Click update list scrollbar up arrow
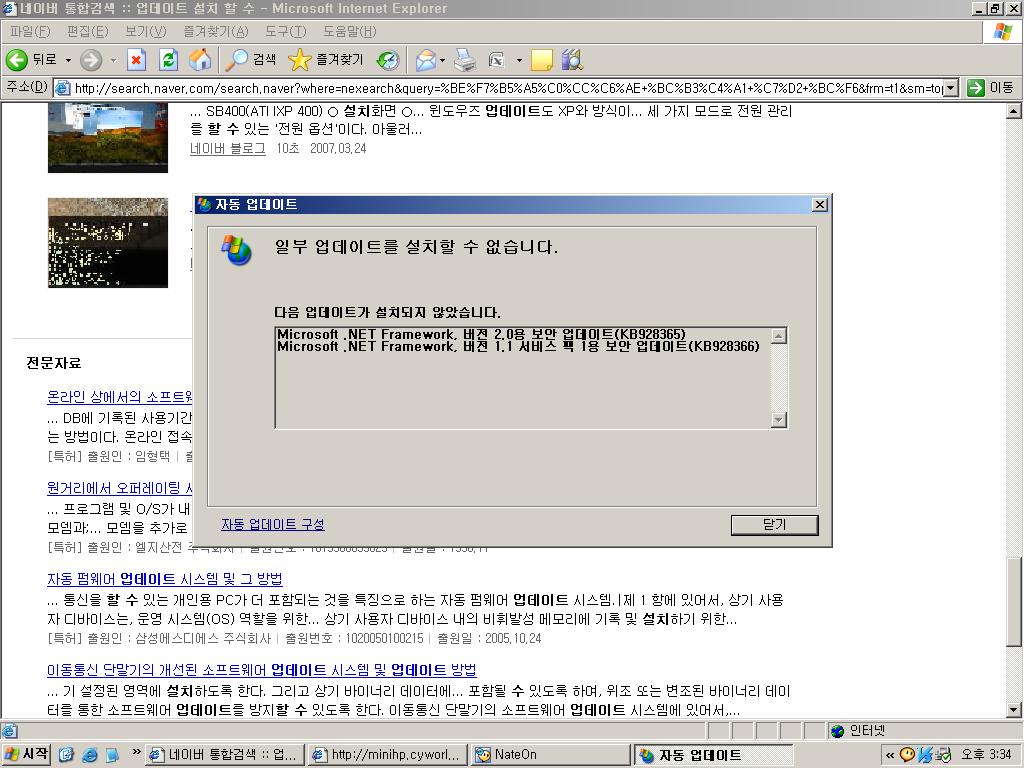 [x=778, y=336]
